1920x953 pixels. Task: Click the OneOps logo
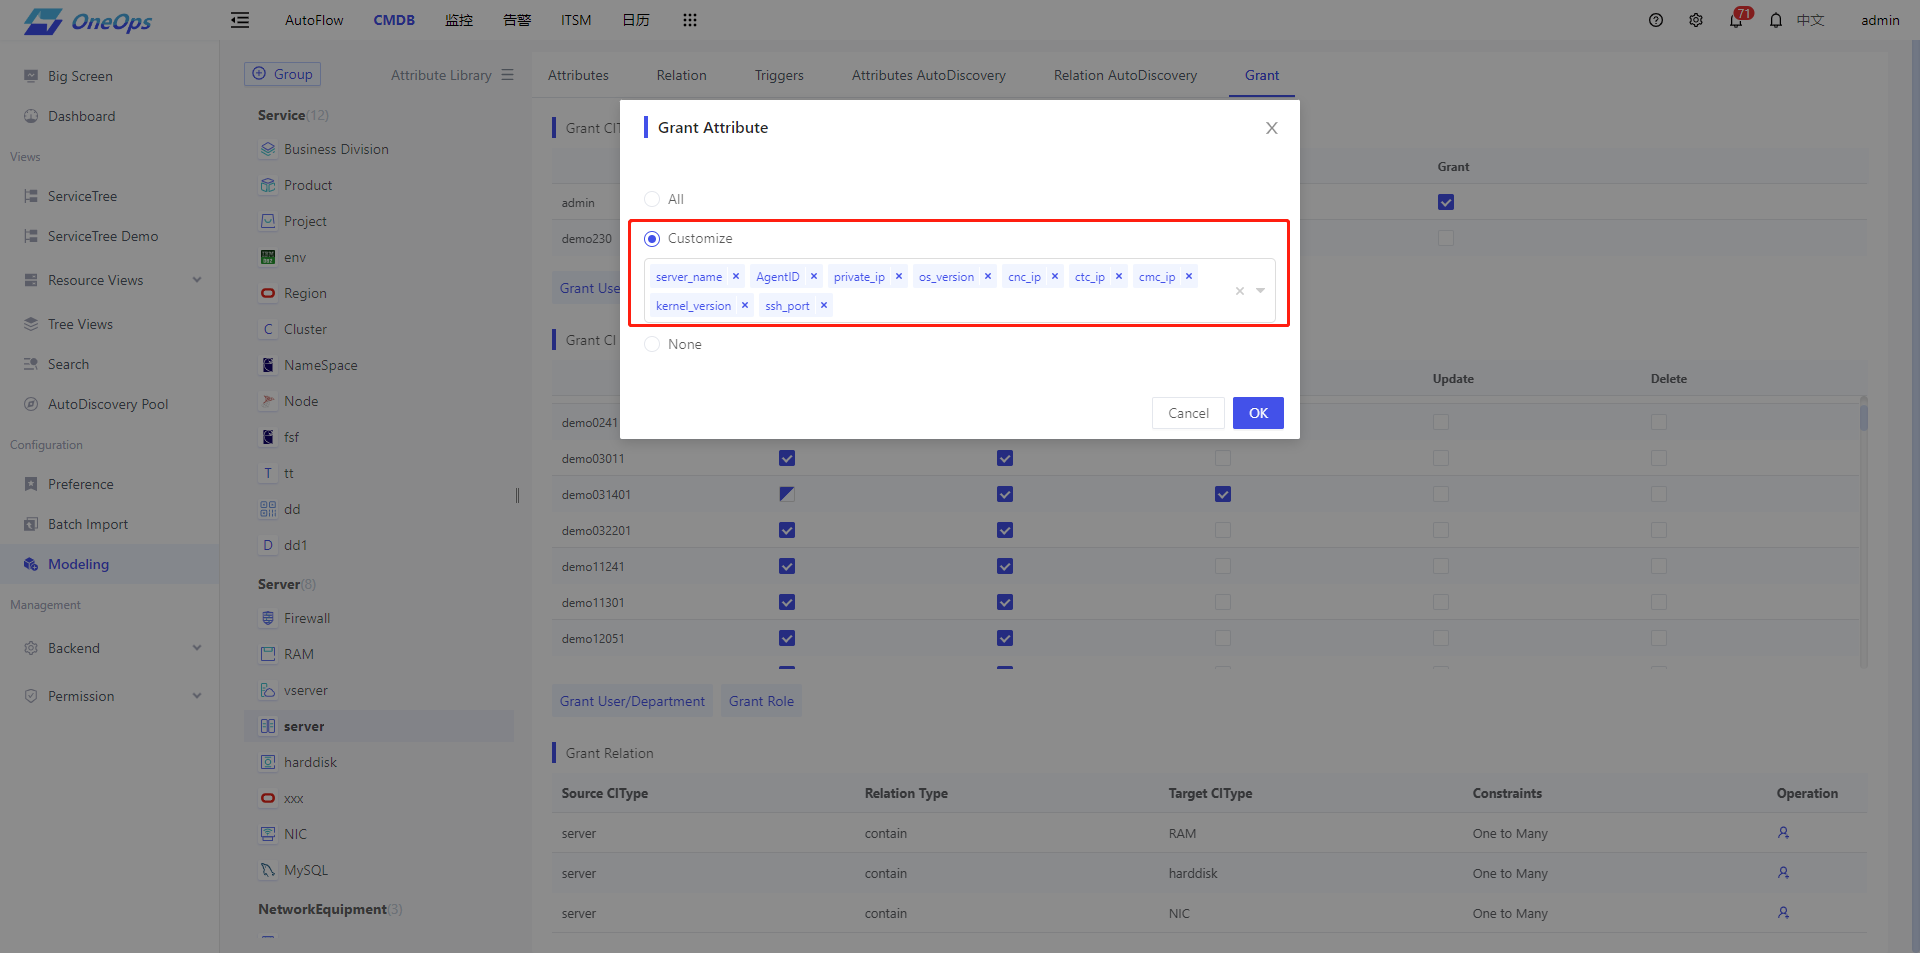tap(88, 21)
